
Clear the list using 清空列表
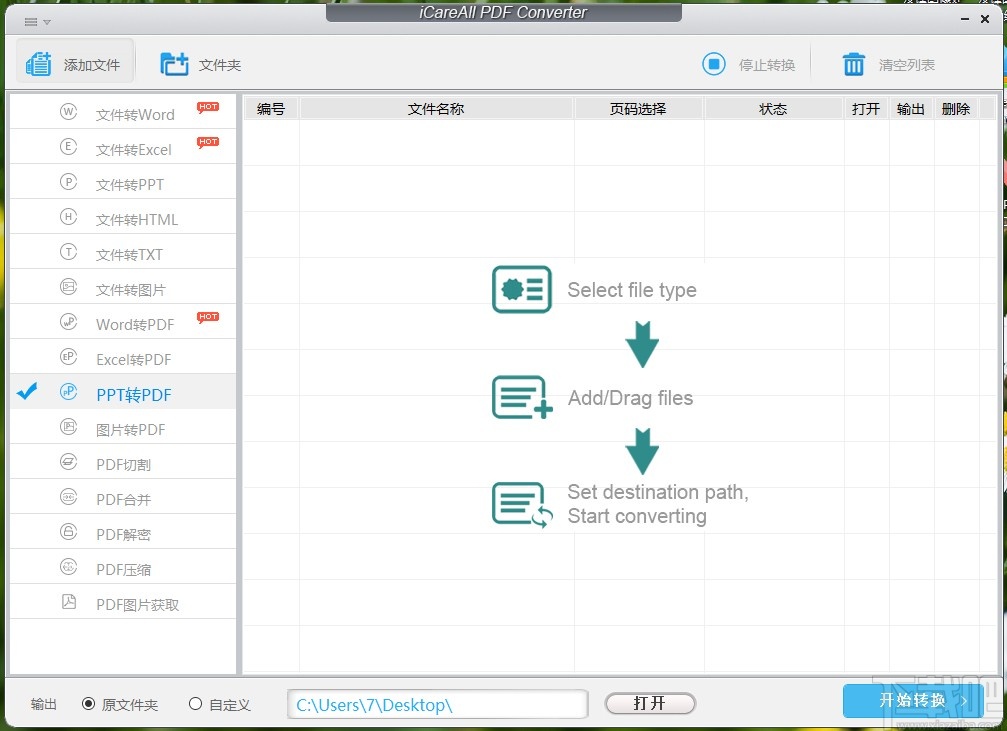888,64
